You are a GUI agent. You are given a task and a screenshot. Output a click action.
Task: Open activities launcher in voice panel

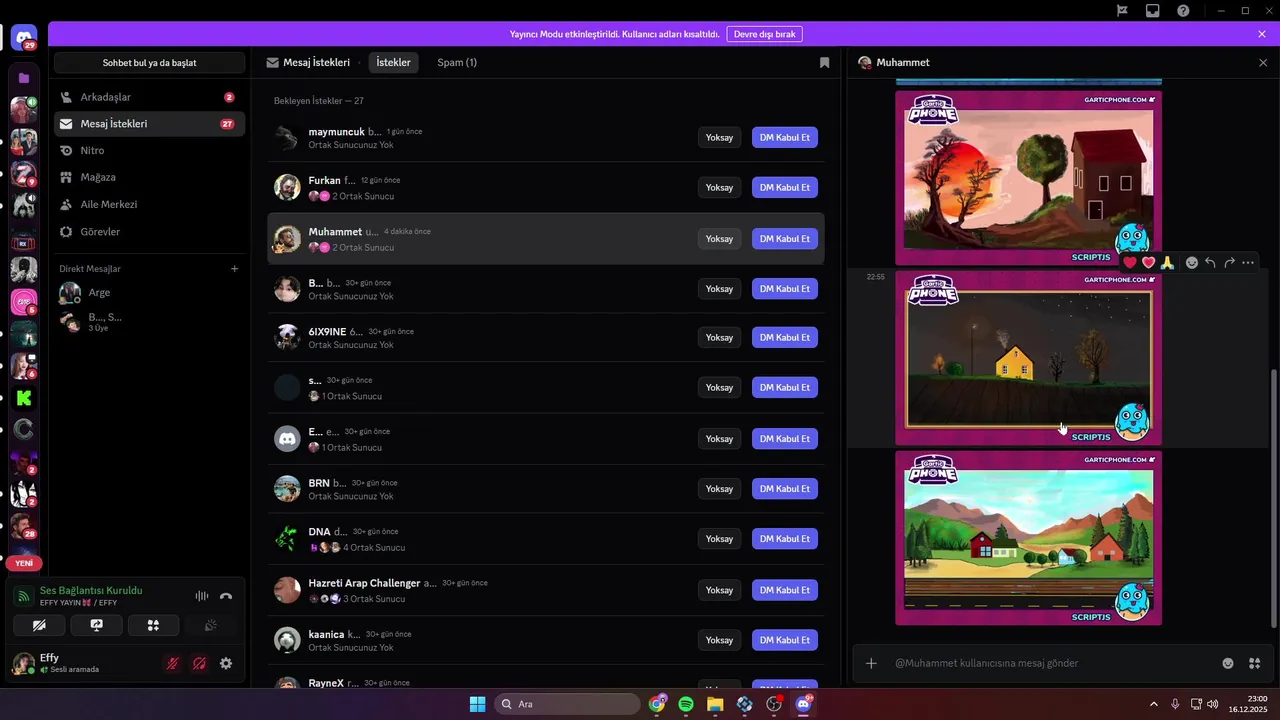[154, 625]
